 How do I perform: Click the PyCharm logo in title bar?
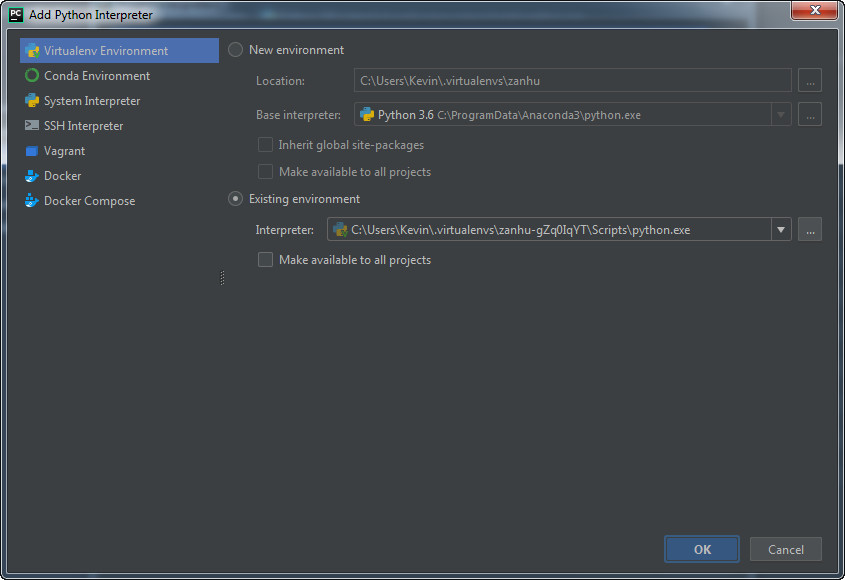pos(16,15)
